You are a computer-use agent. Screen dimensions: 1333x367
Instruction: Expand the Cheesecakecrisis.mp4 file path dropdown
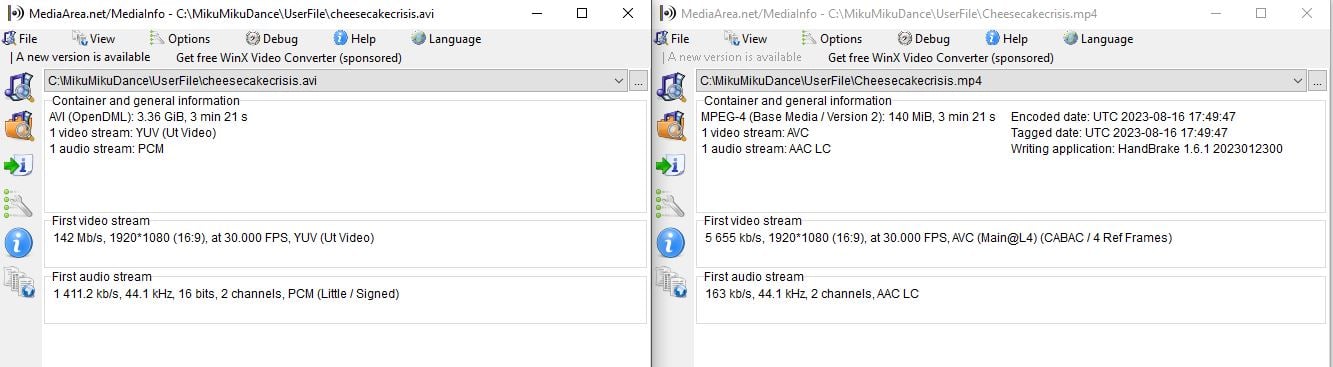(1298, 81)
